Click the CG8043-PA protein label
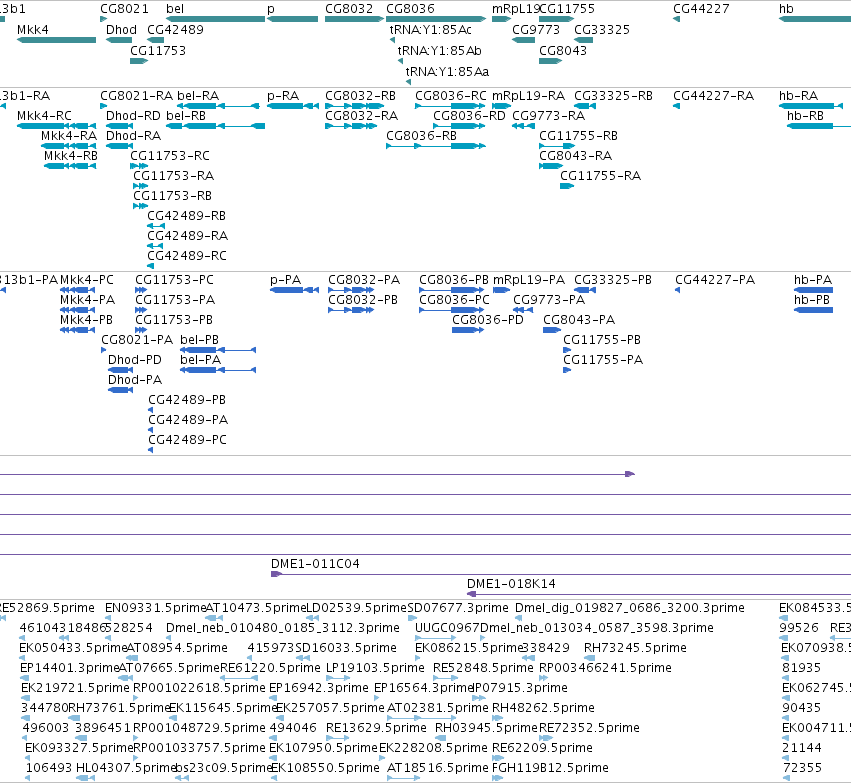This screenshot has height=783, width=851. point(579,320)
